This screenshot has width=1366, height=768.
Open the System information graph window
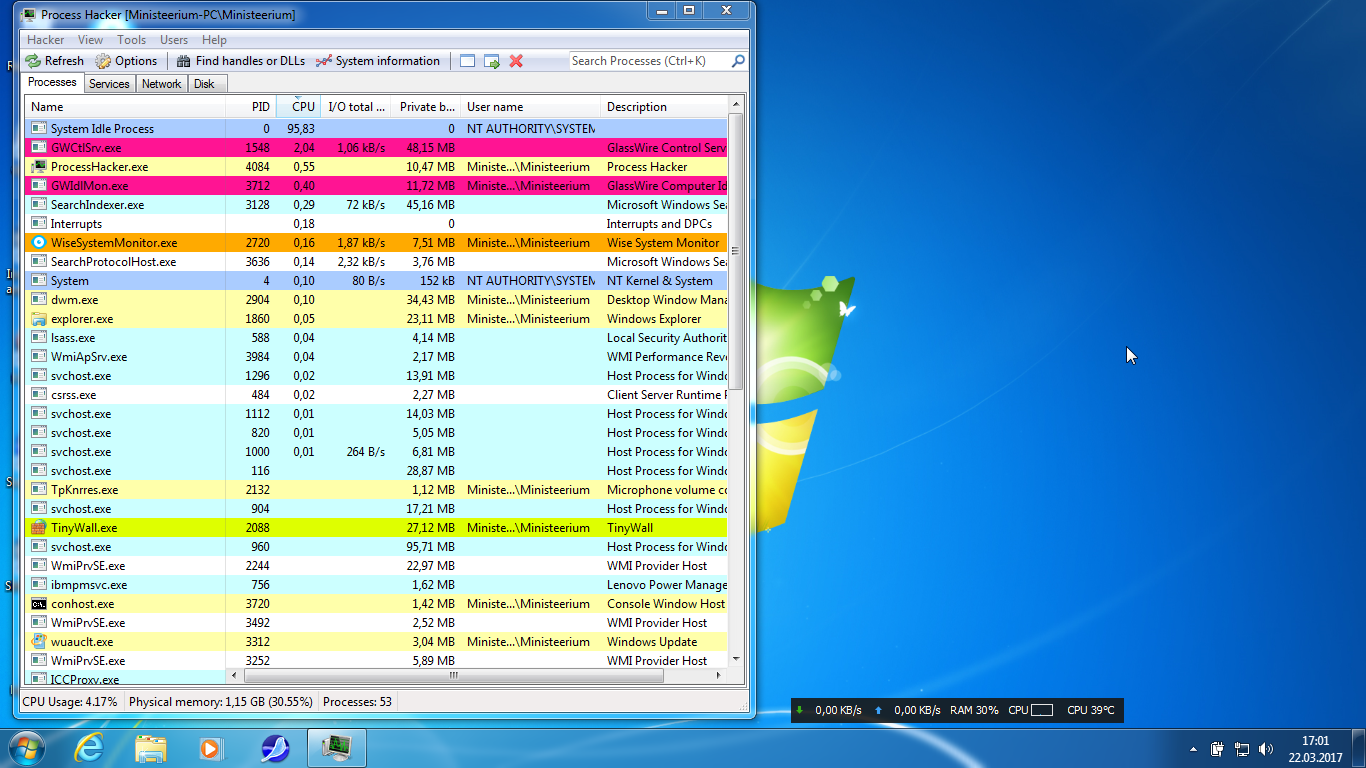(x=377, y=61)
